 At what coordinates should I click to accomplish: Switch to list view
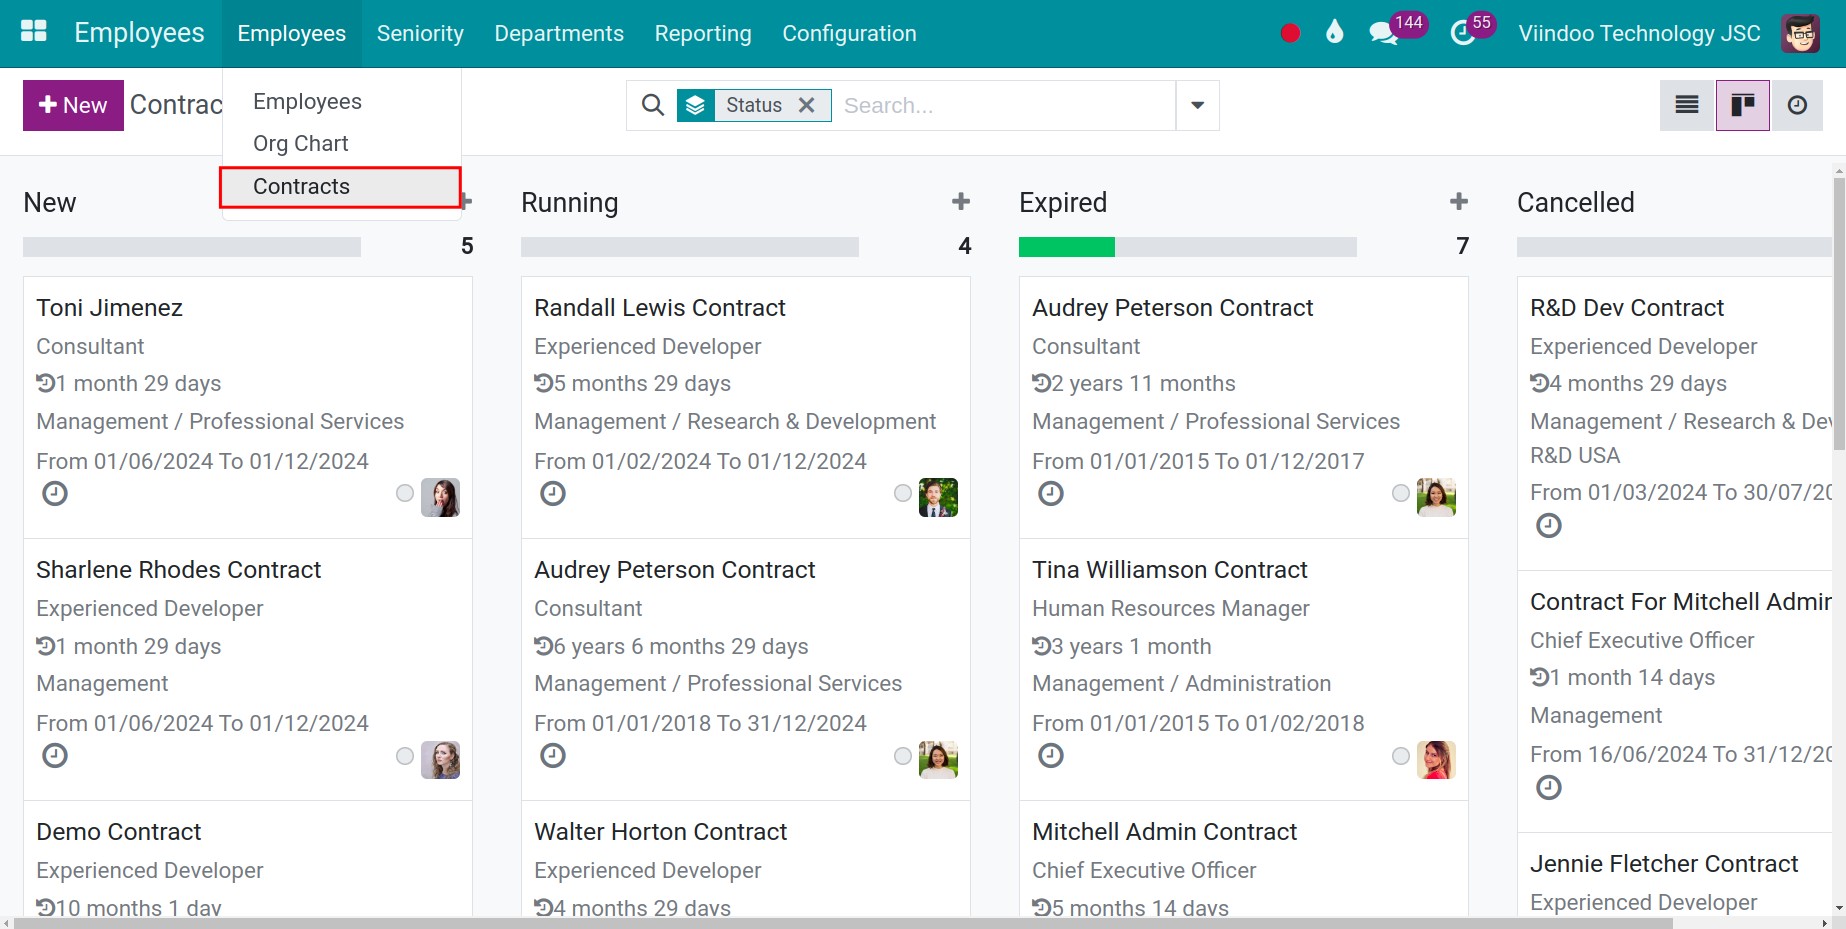point(1687,105)
